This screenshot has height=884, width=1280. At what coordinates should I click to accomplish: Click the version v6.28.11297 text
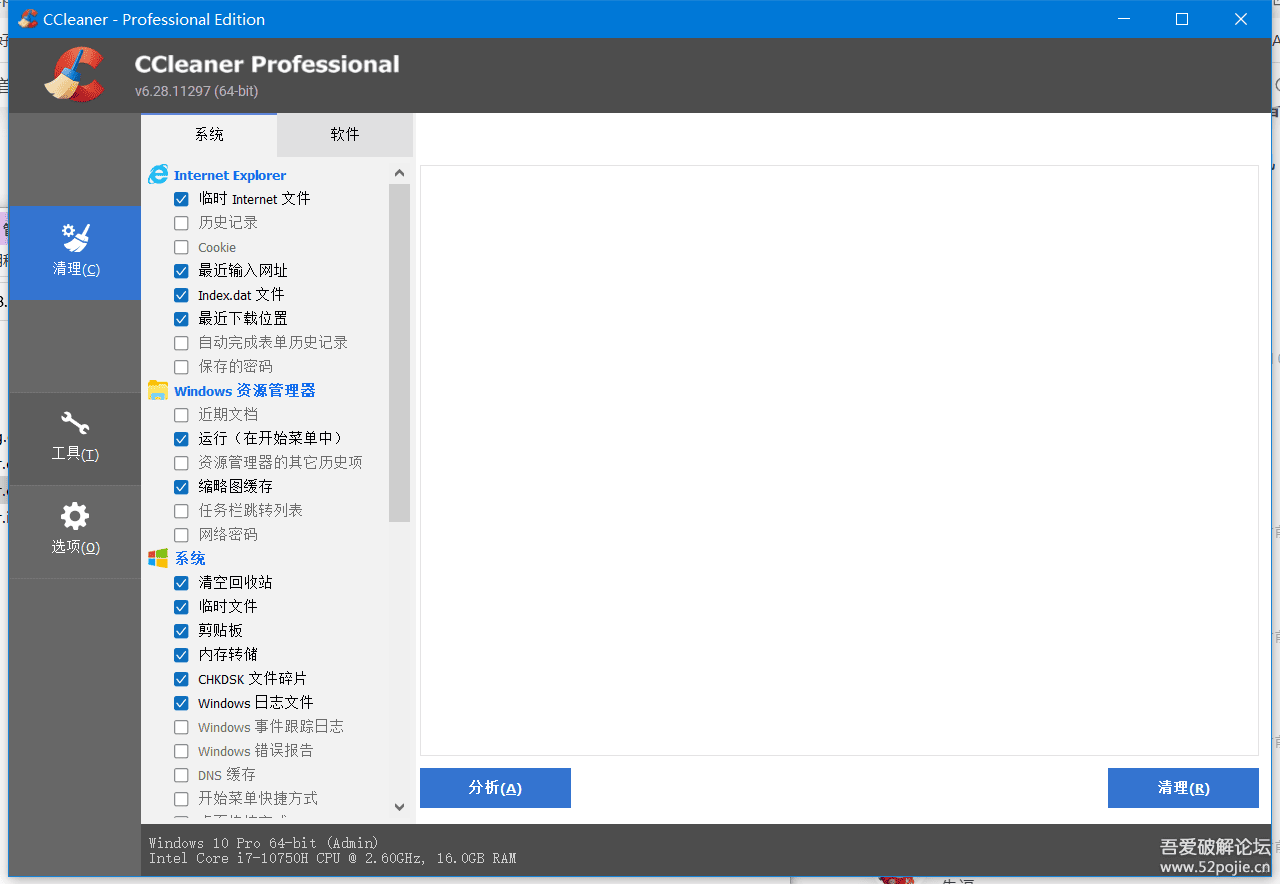[196, 91]
